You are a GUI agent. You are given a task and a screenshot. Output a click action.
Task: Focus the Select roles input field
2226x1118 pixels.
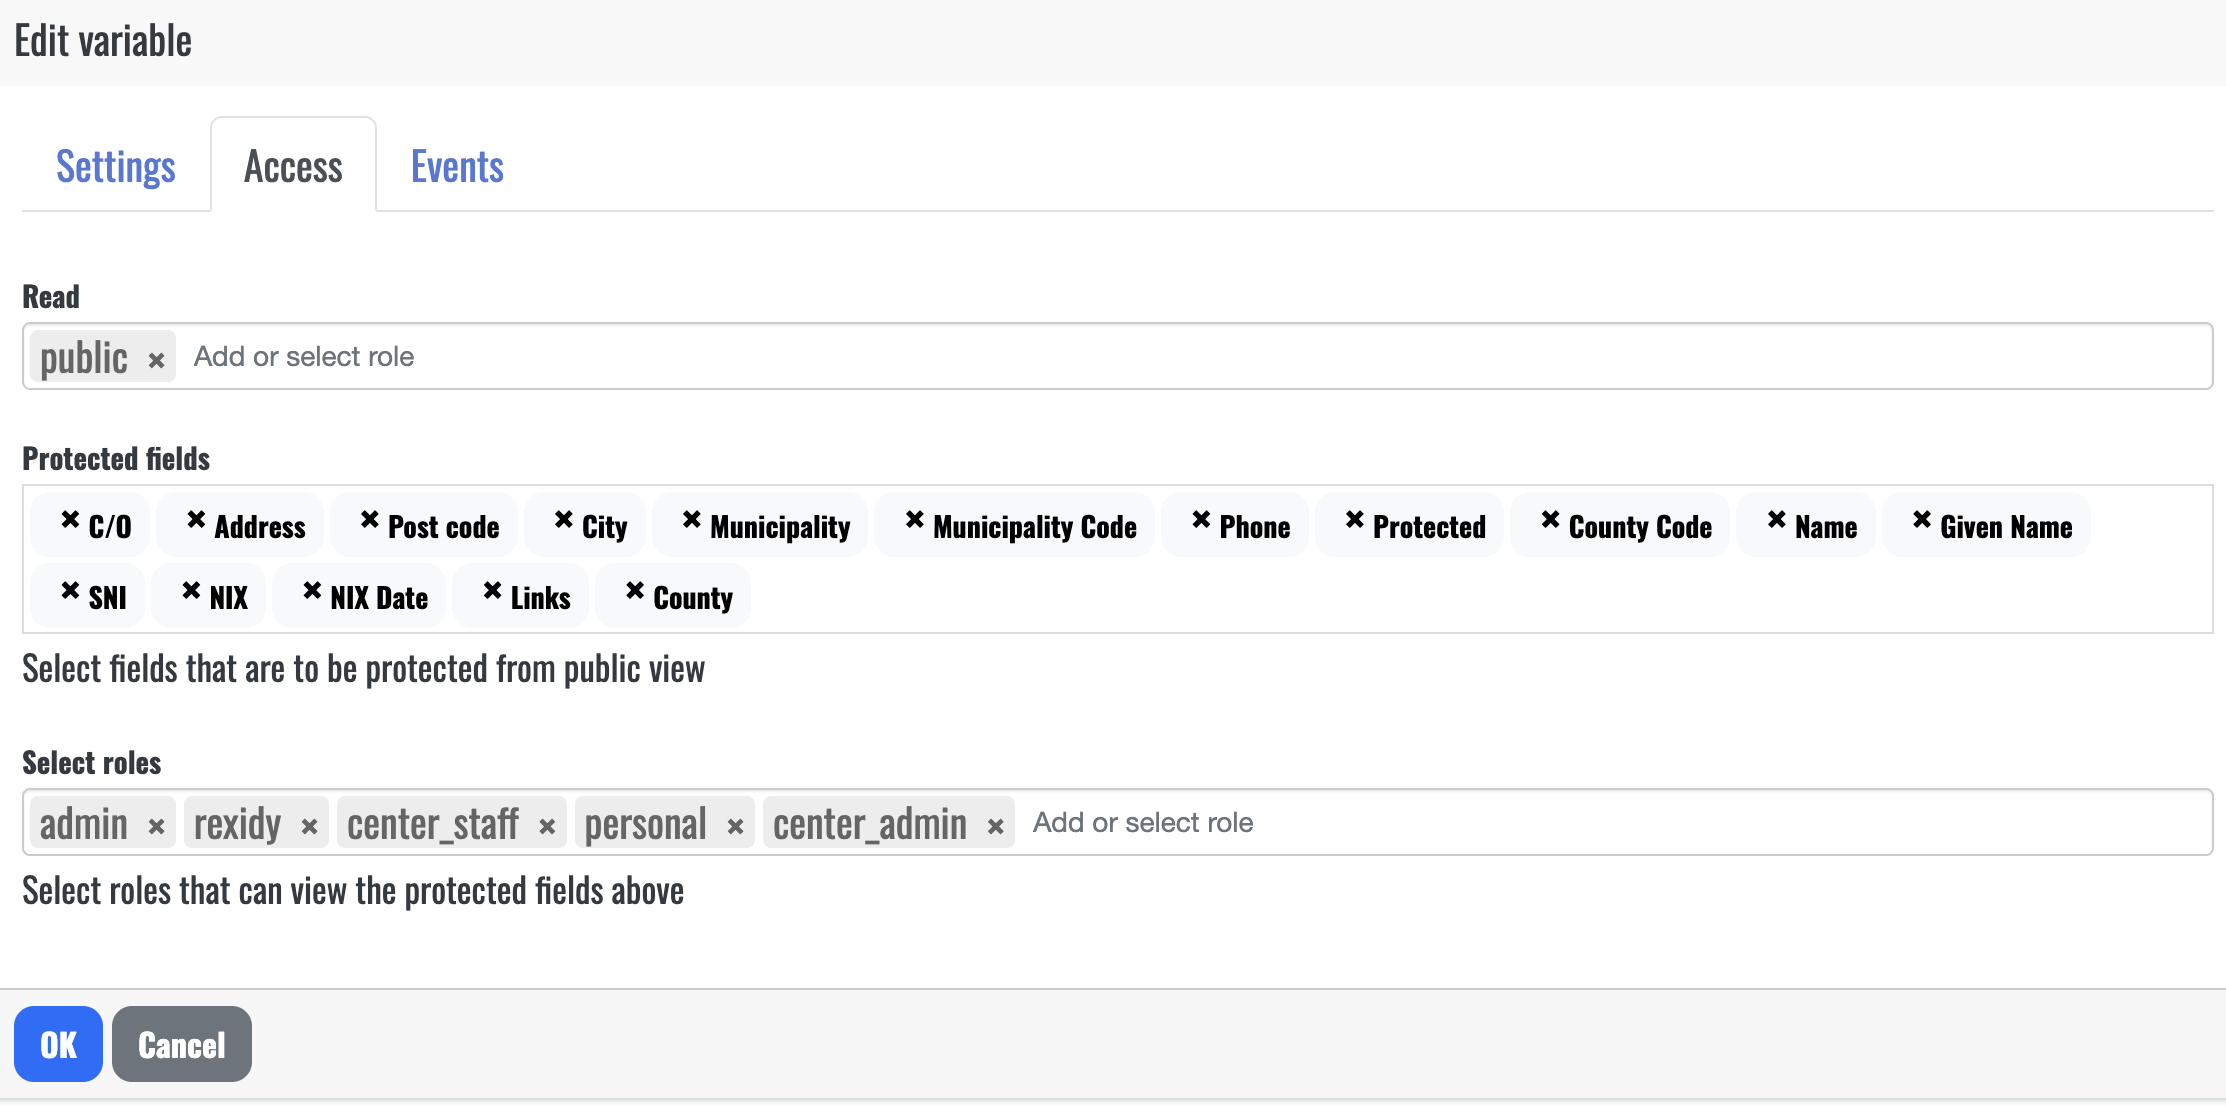tap(1600, 823)
